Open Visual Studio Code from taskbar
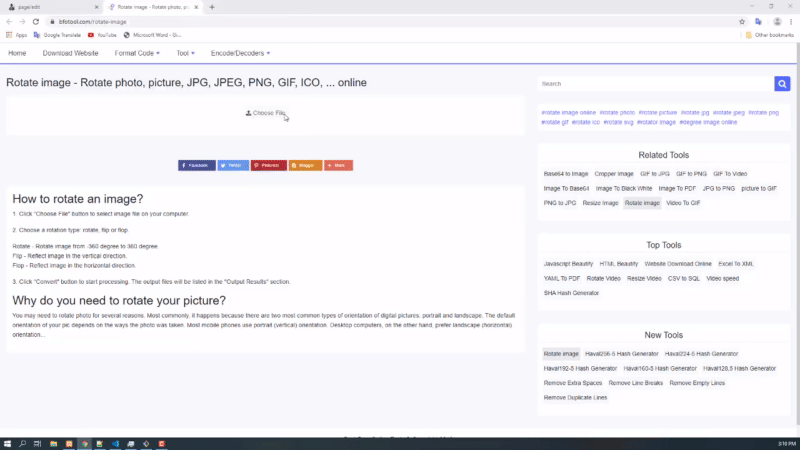 click(x=115, y=444)
